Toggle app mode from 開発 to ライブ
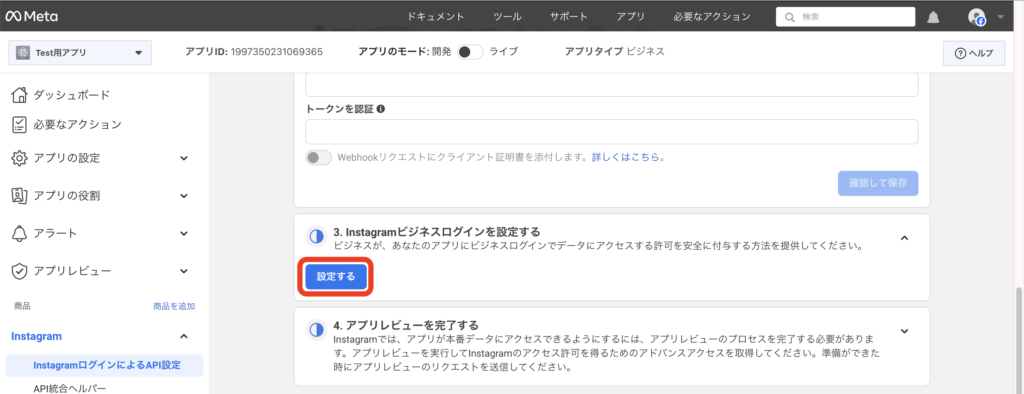The width and height of the screenshot is (1024, 394). click(x=470, y=52)
